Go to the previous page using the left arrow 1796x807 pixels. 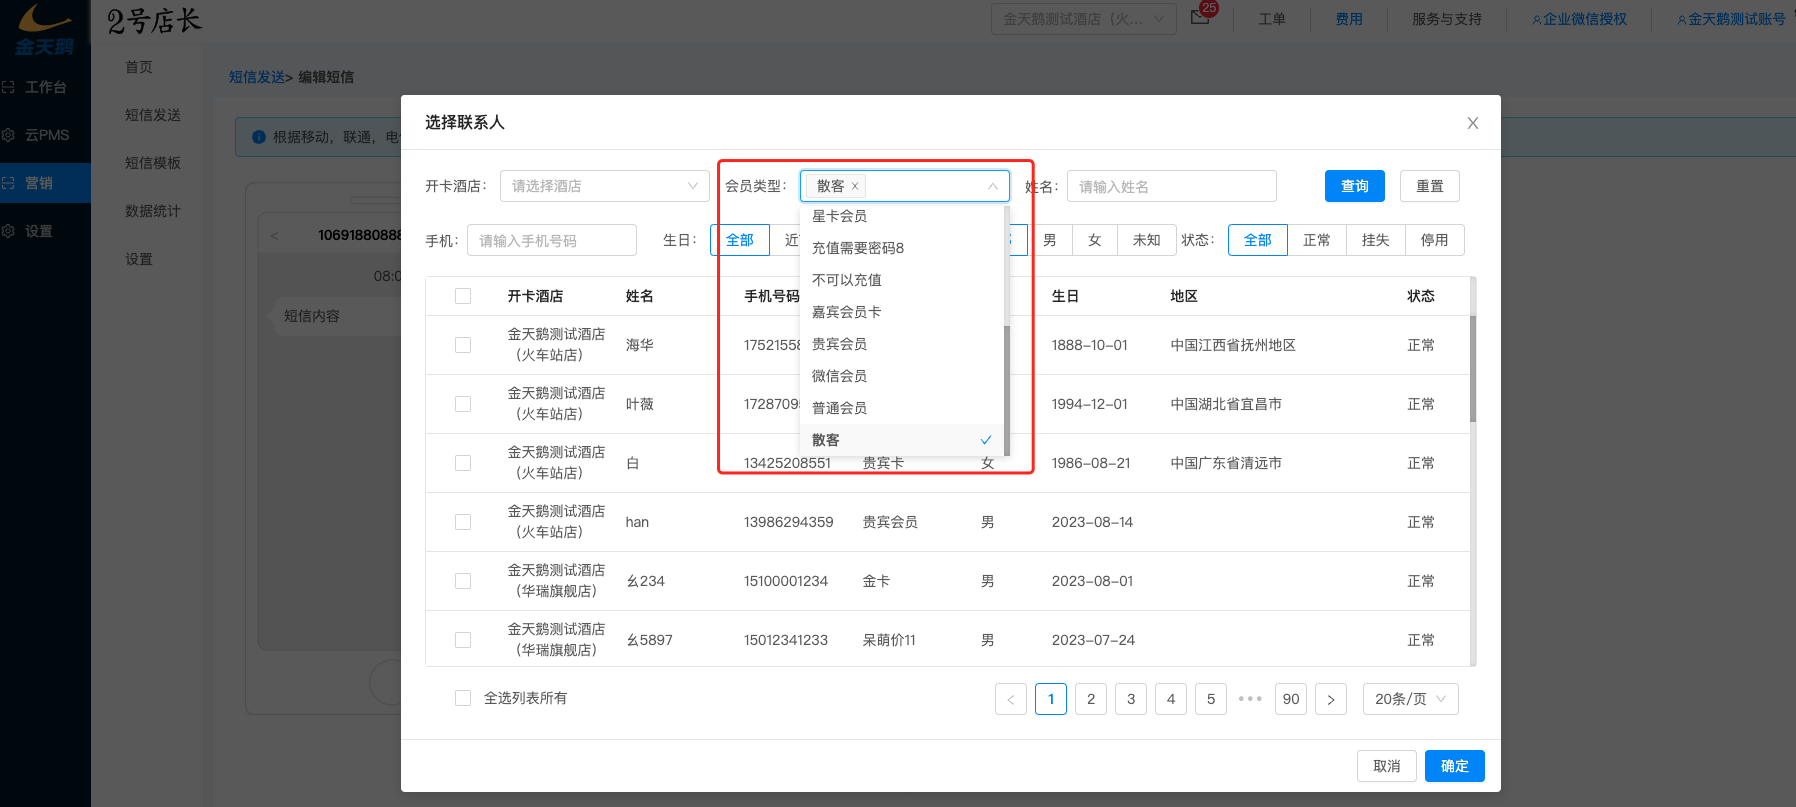1011,699
